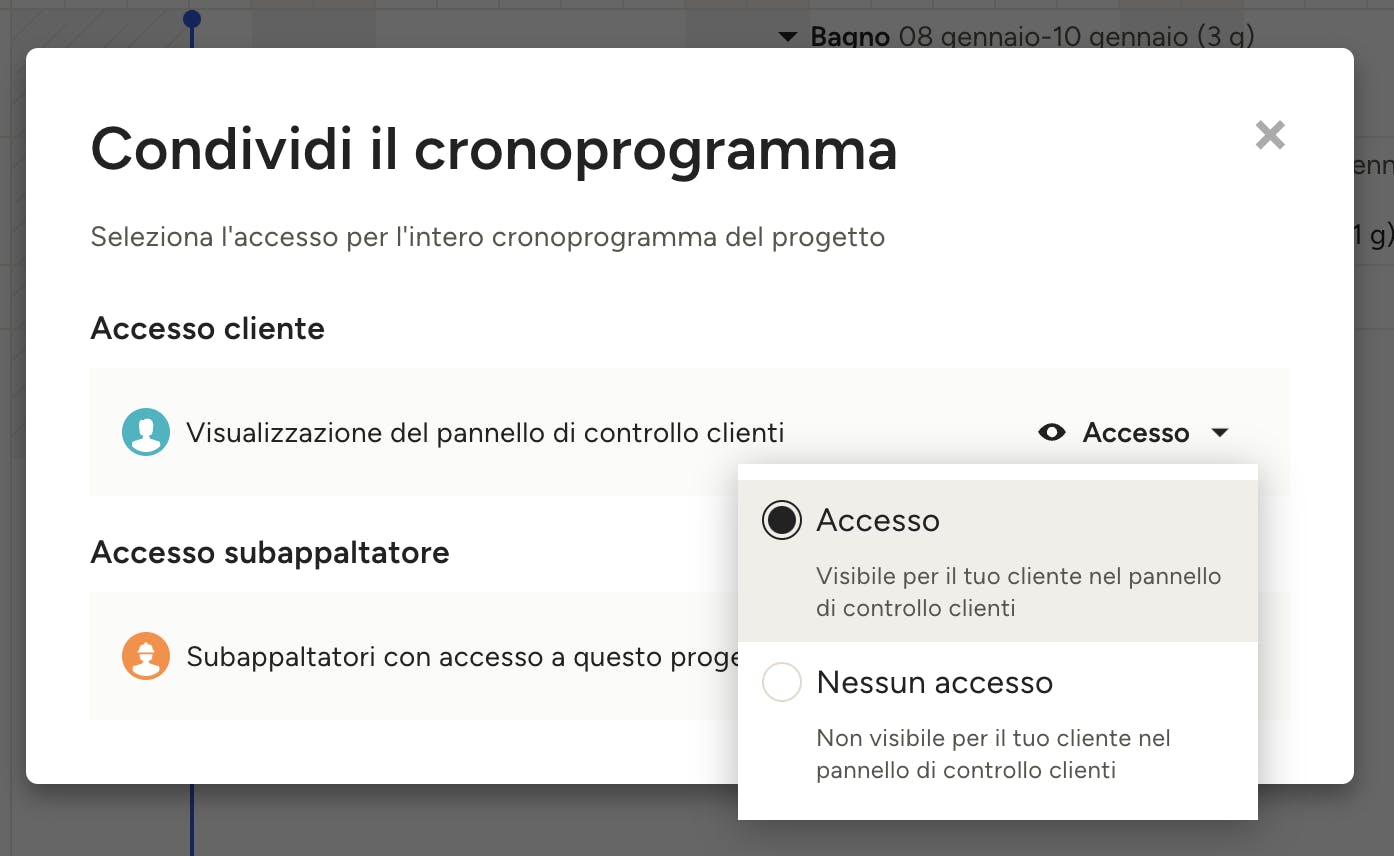
Task: Click the Bagno 08 gennaio-10 gennaio label
Action: pos(1032,37)
